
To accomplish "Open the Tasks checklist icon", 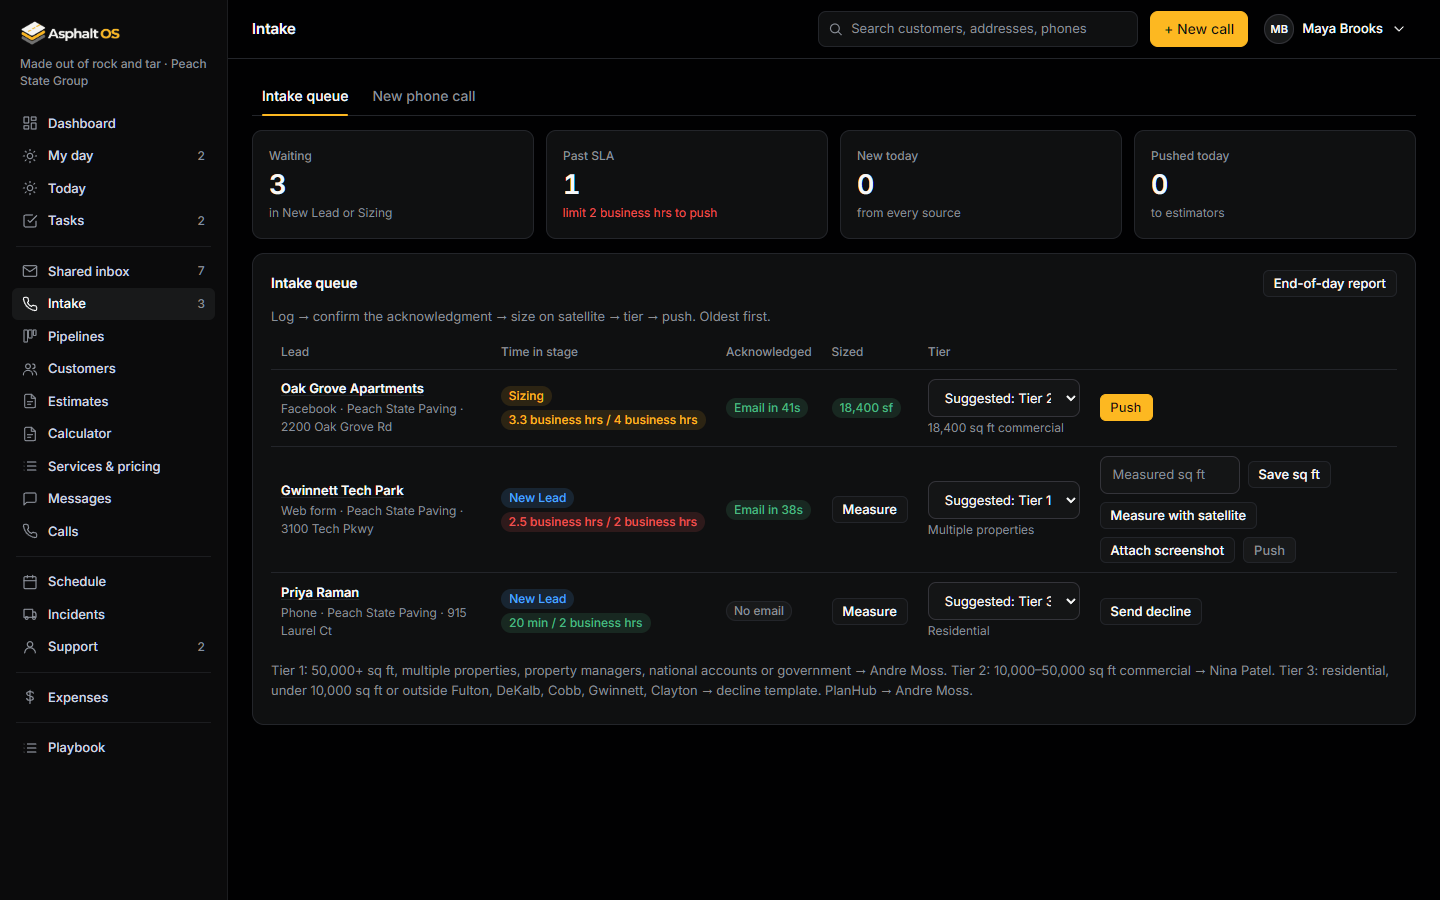I will 30,221.
